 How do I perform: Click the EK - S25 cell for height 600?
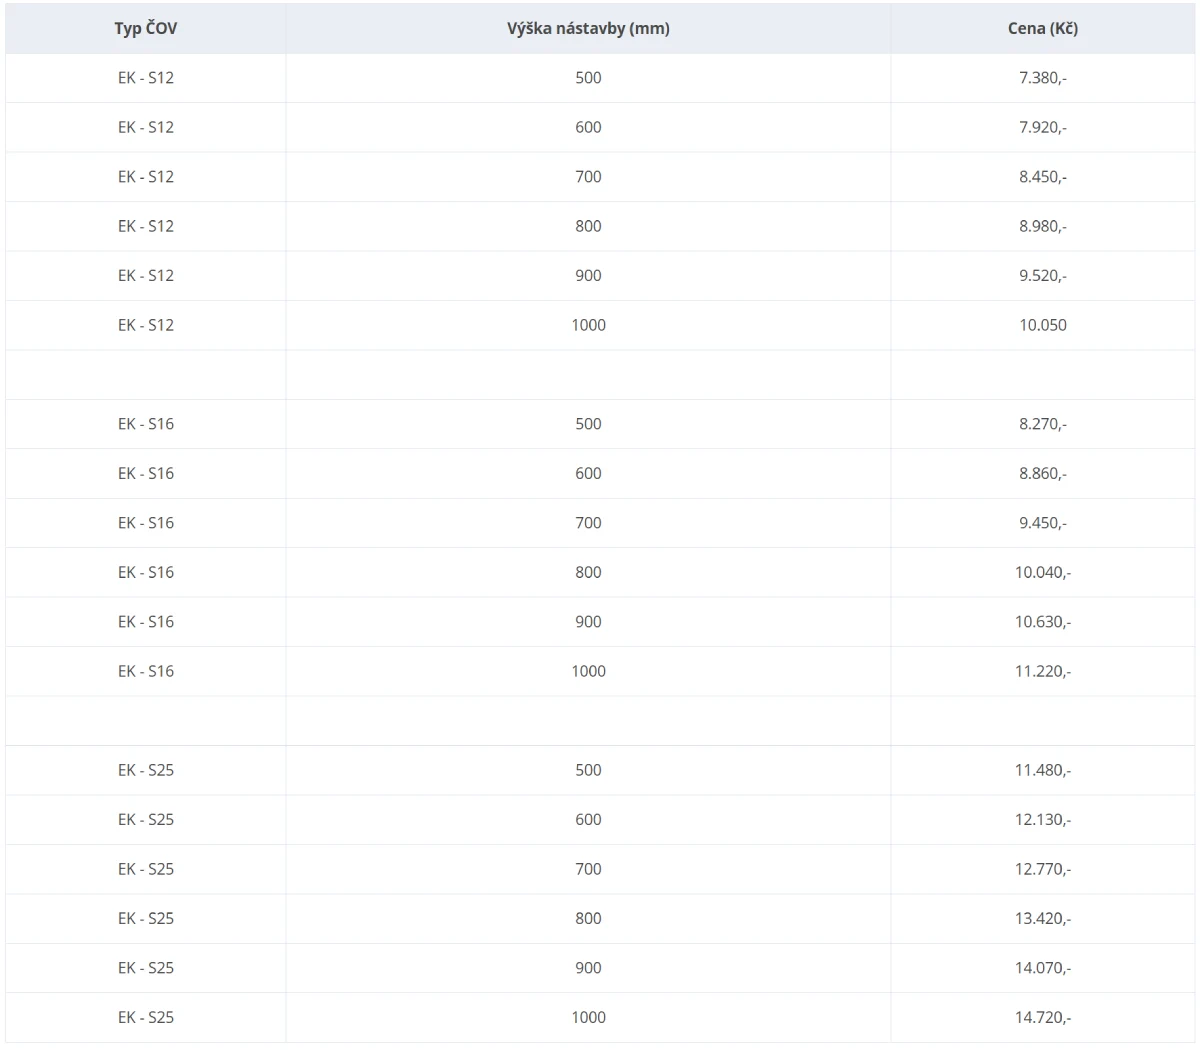point(146,820)
